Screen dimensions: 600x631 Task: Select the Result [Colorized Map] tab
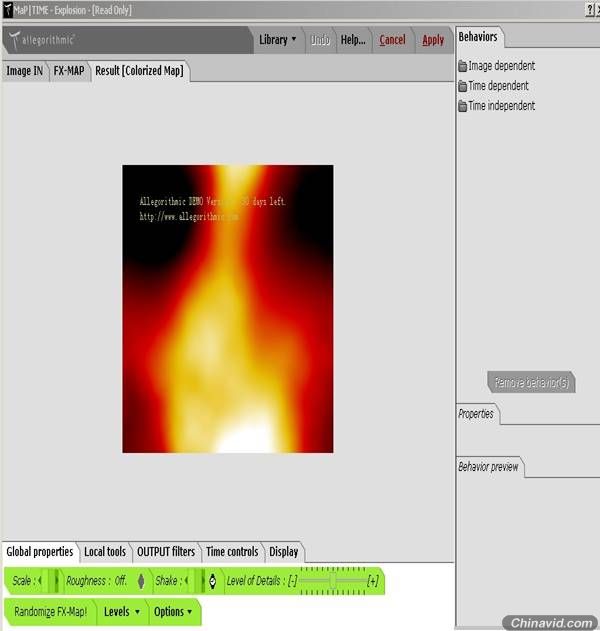[139, 71]
